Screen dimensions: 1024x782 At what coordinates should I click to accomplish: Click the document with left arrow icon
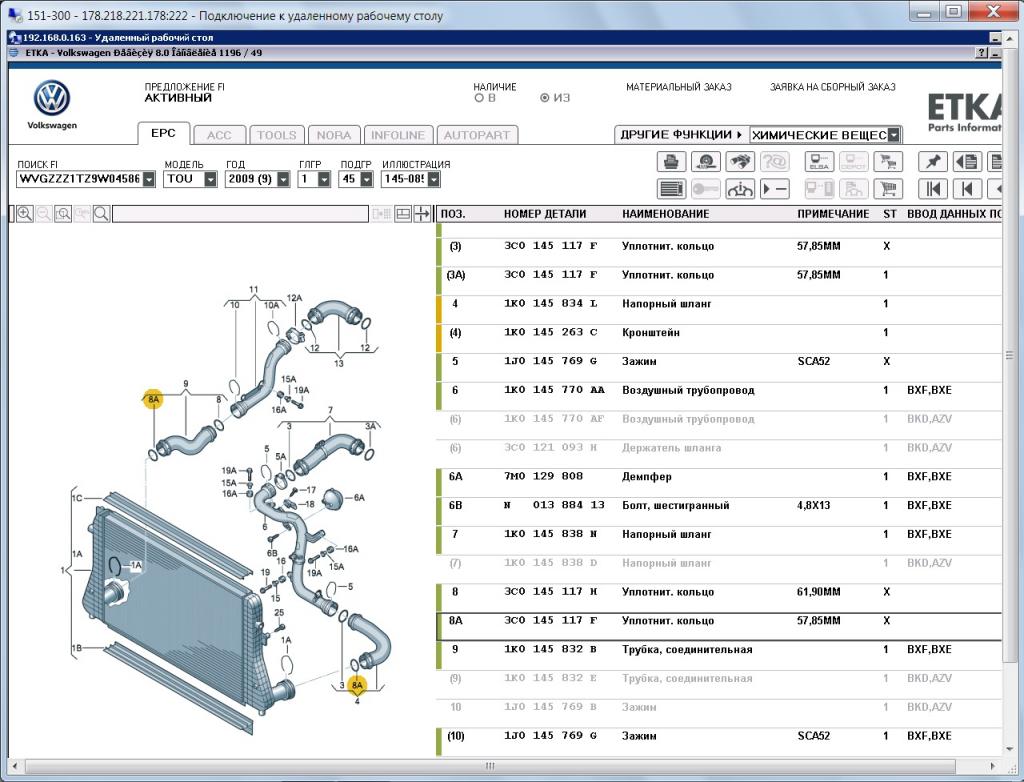click(967, 161)
